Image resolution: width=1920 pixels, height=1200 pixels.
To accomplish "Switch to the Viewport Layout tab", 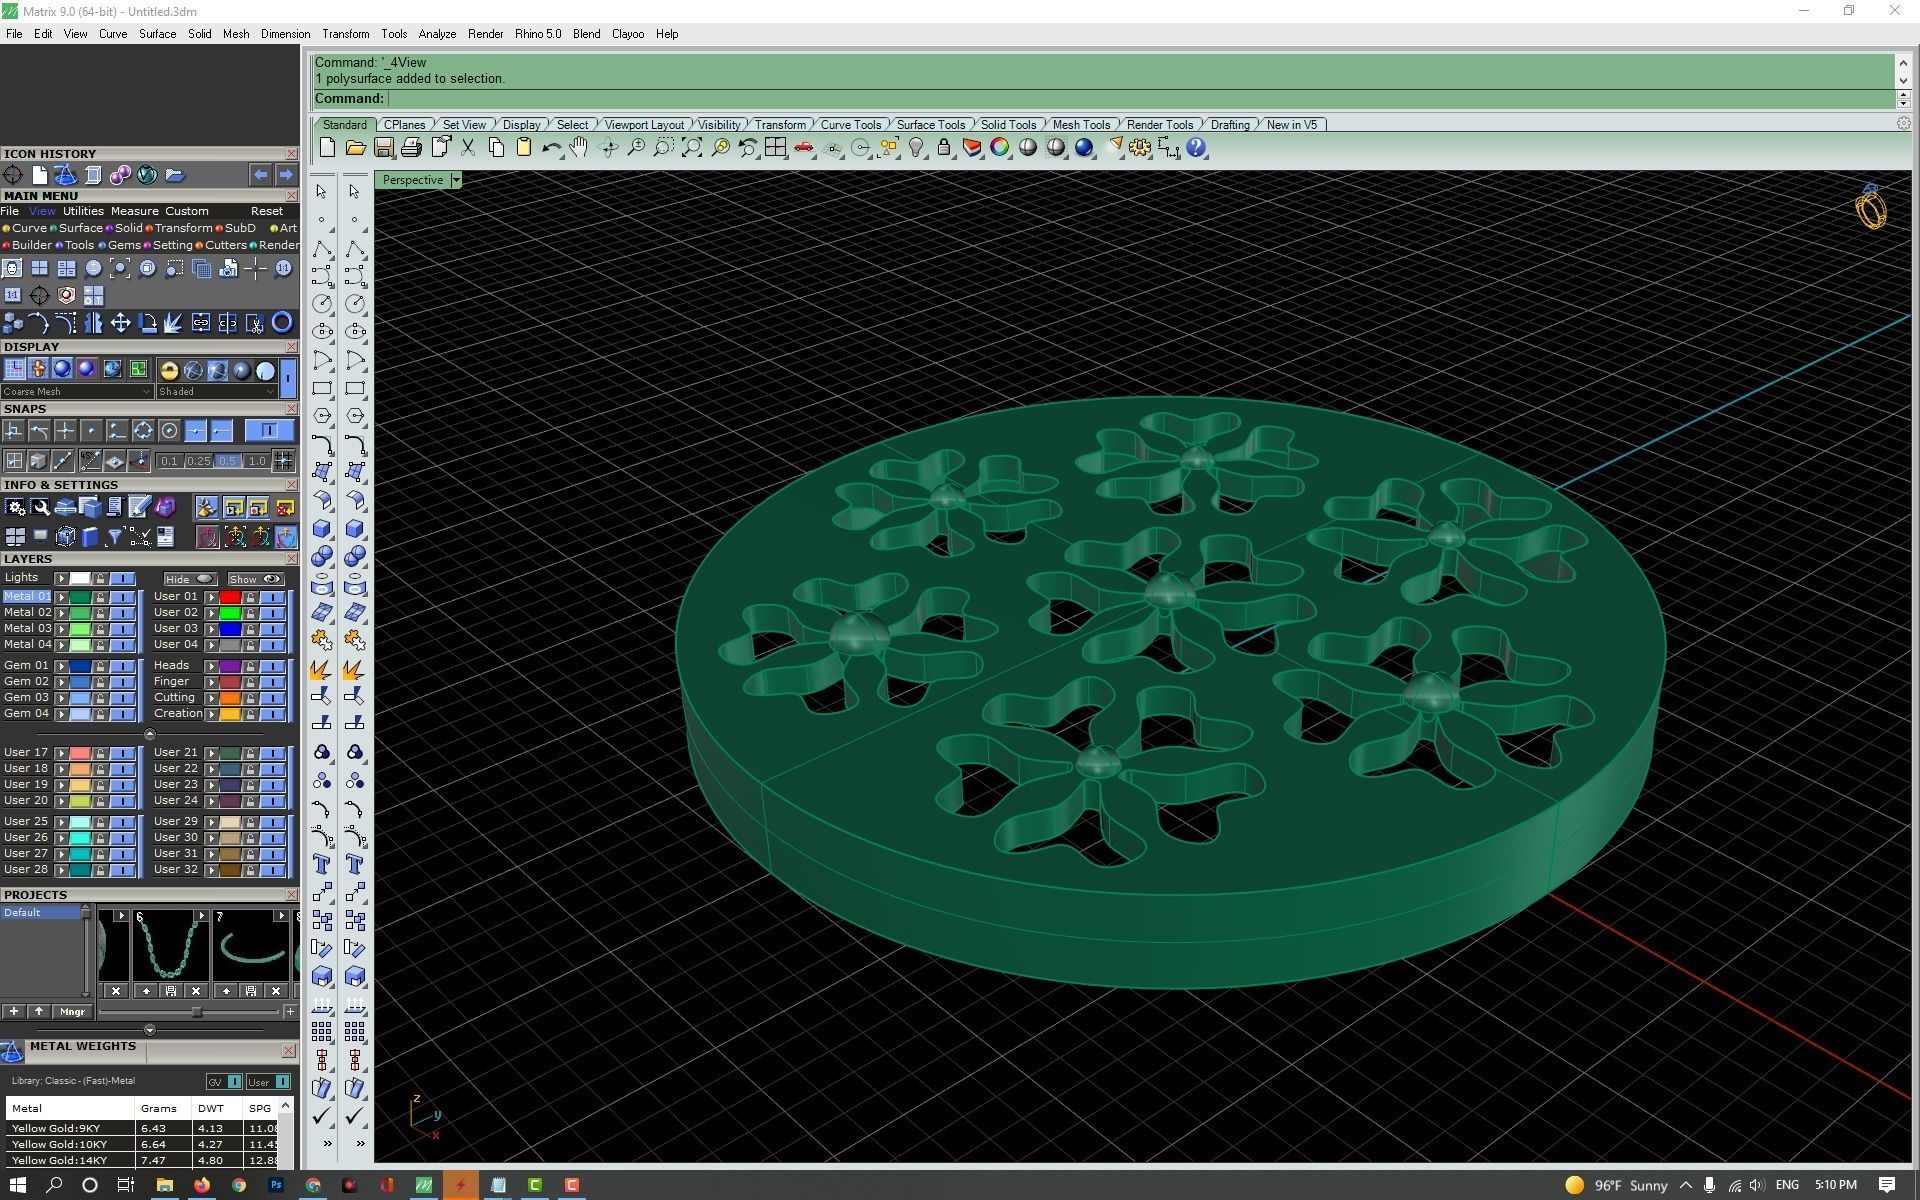I will (644, 125).
